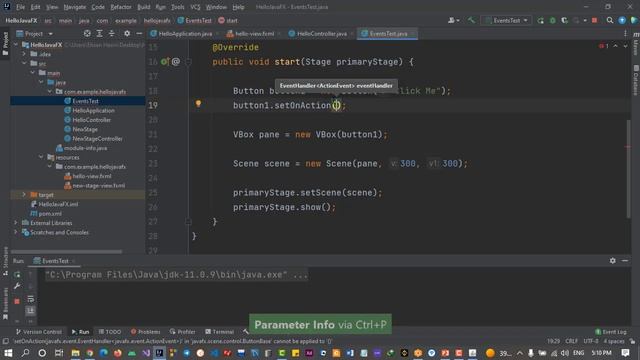Toggle the Maven side tool window
The height and width of the screenshot is (360, 640).
[636, 44]
